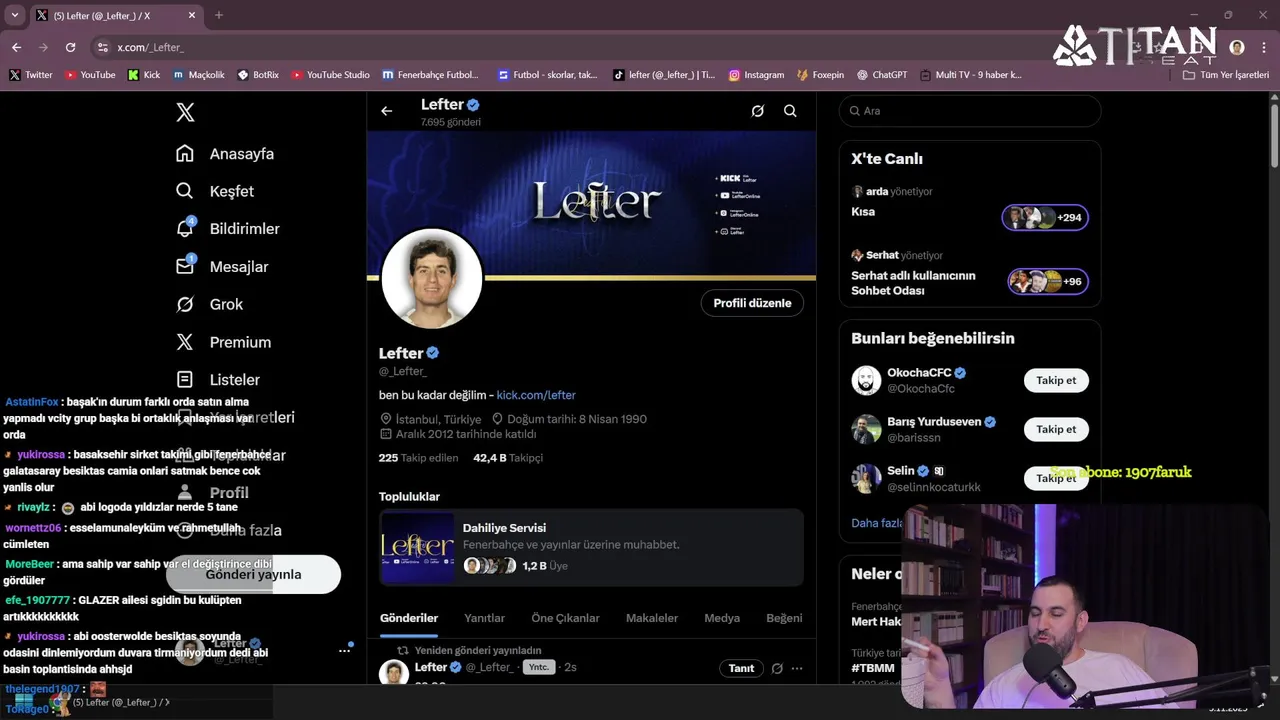
Task: Switch to Gönderiler tab
Action: [409, 618]
